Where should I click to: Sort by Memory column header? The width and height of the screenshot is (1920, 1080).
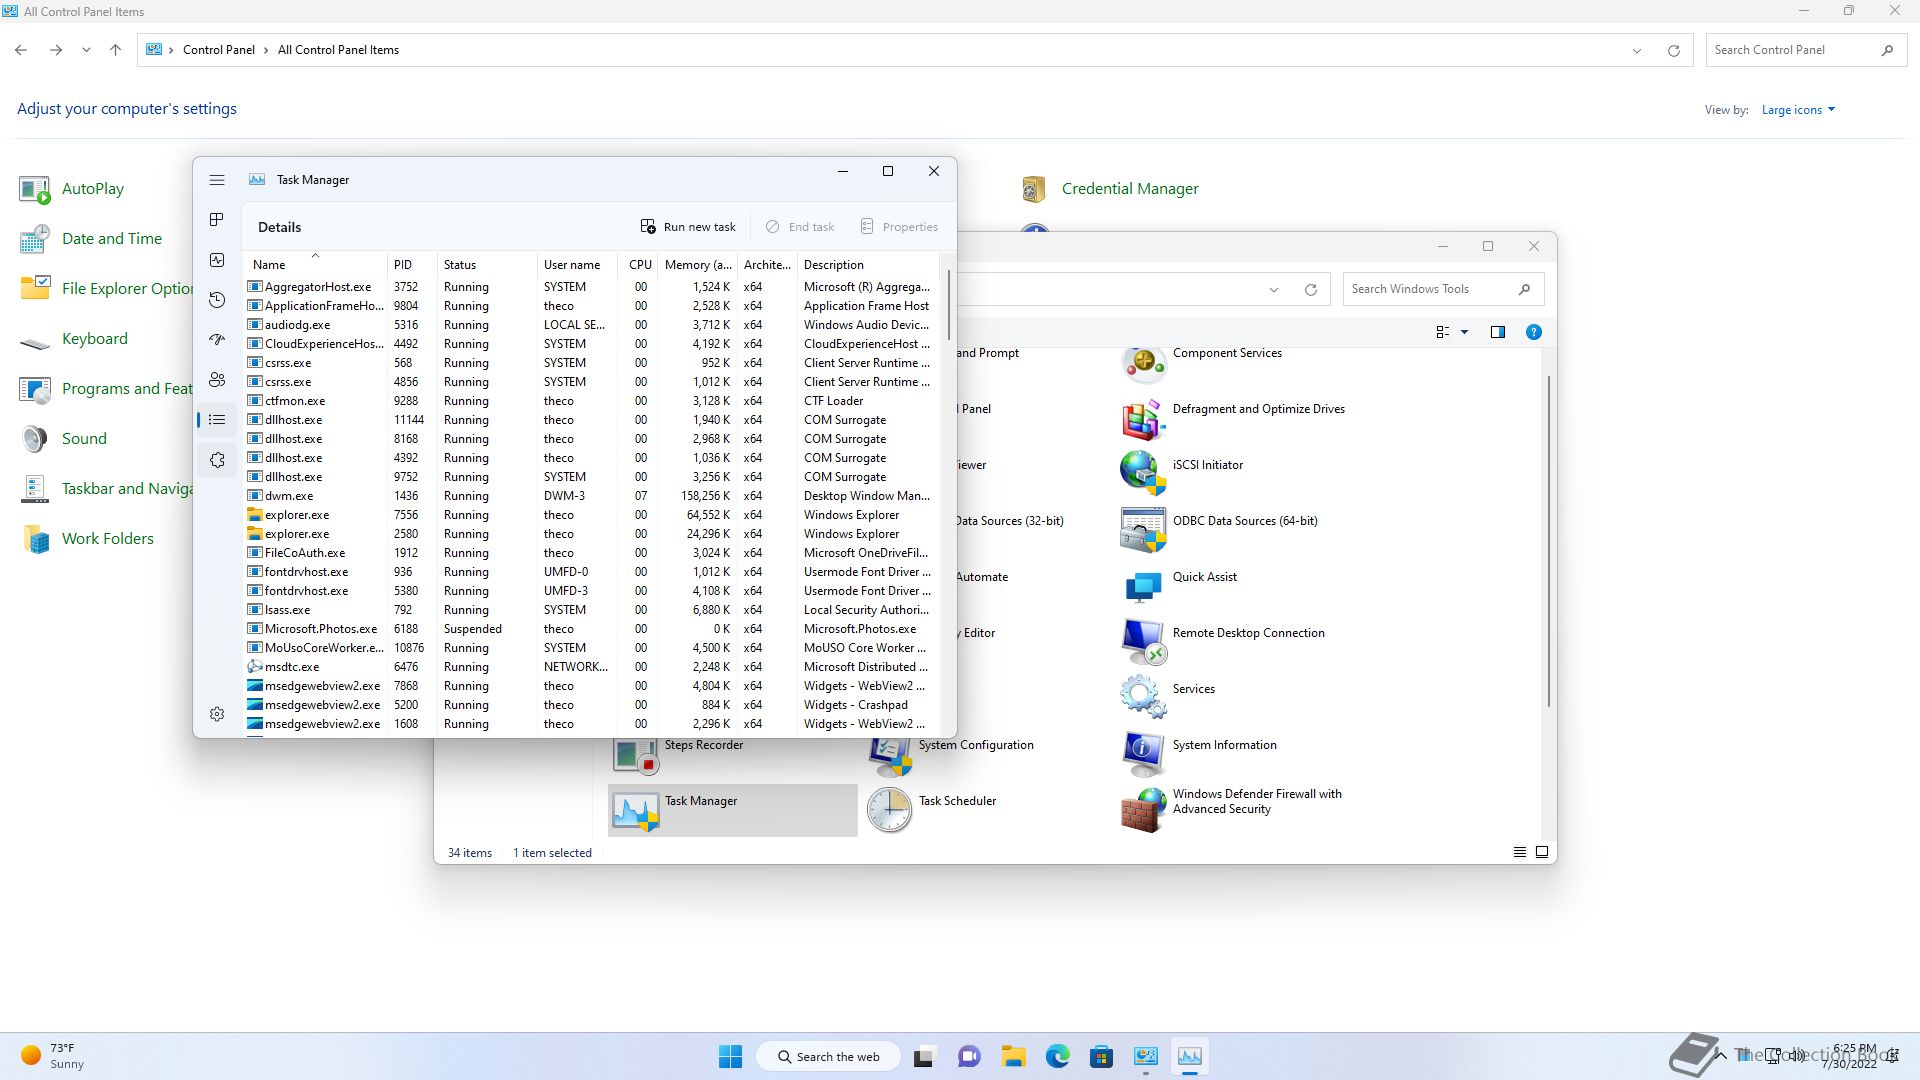pos(698,265)
